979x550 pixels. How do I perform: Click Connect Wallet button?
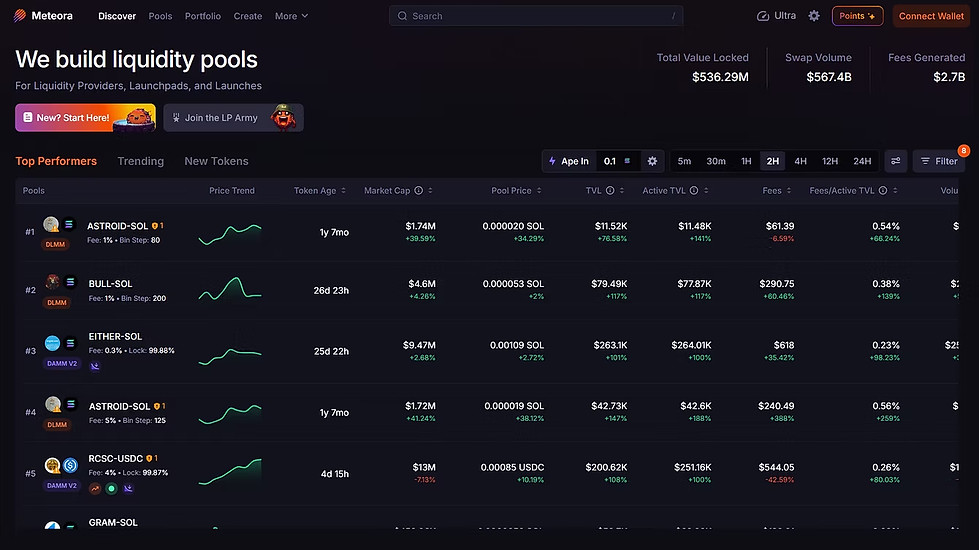tap(931, 16)
